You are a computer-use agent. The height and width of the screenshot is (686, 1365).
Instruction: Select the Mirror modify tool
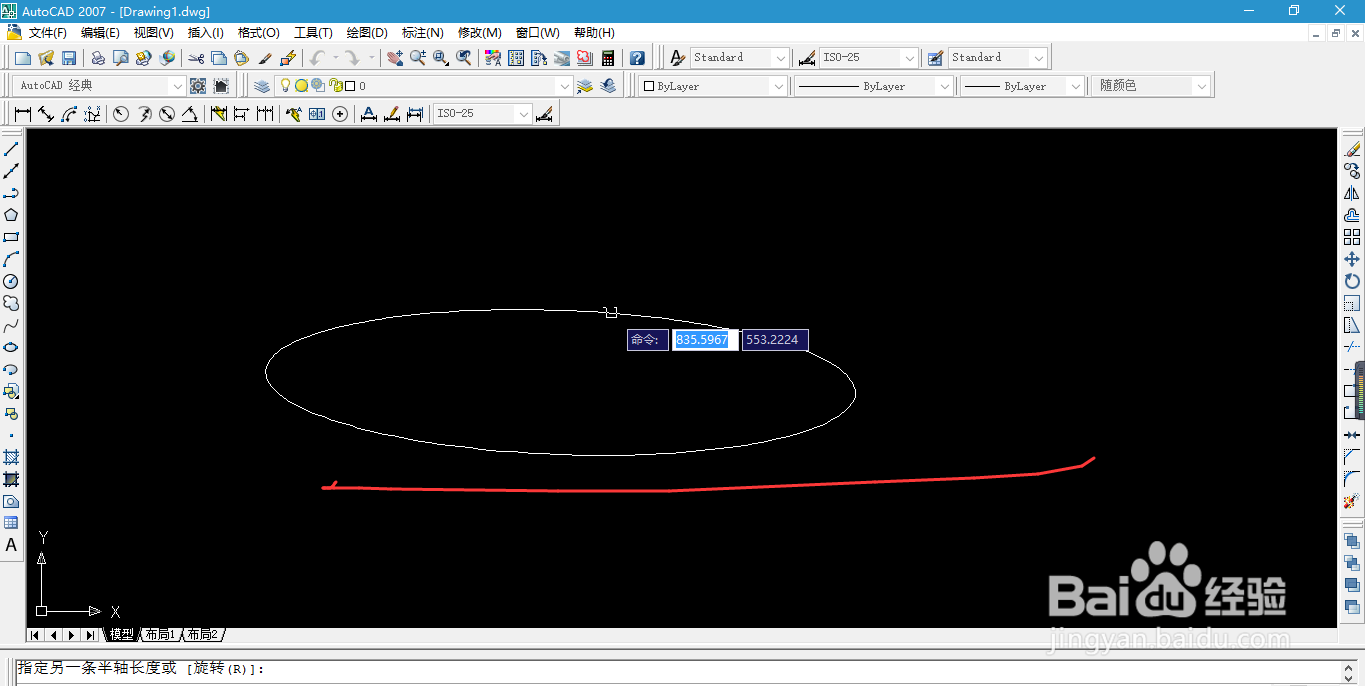point(1352,193)
